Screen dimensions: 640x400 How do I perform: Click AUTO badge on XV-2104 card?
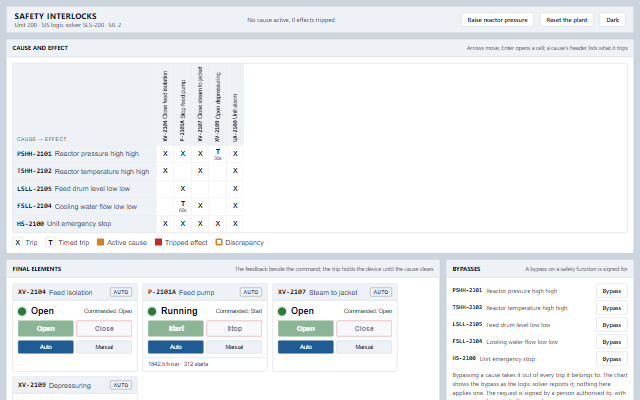pyautogui.click(x=121, y=292)
